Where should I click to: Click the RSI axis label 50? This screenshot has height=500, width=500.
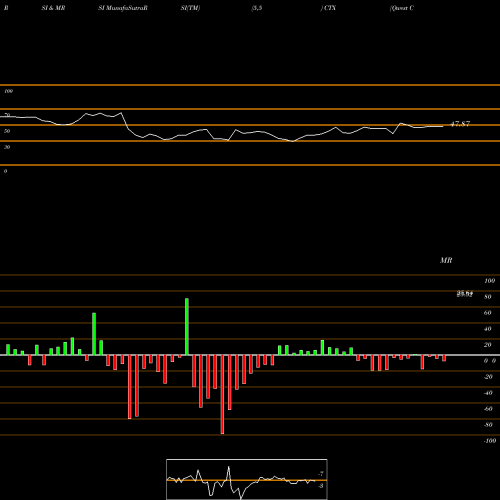[7, 131]
